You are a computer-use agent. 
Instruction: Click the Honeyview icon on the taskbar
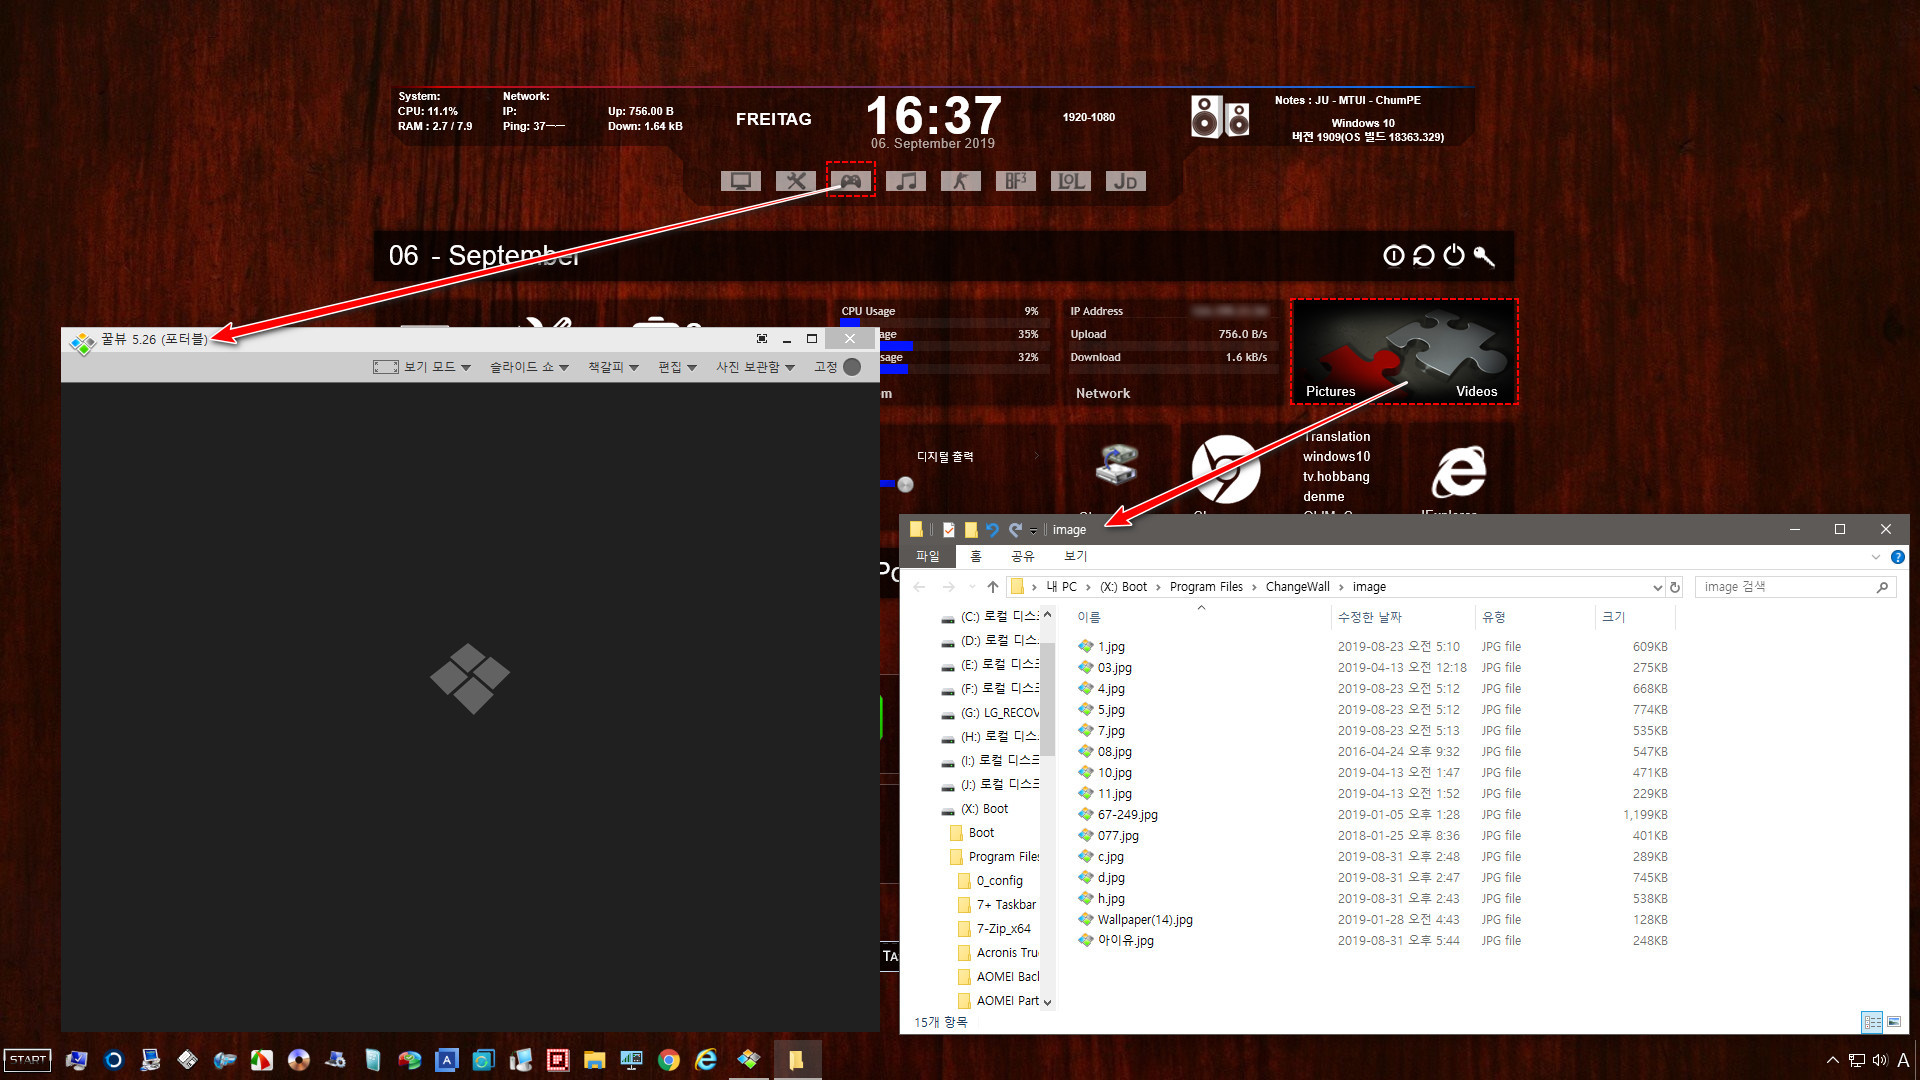tap(749, 1059)
